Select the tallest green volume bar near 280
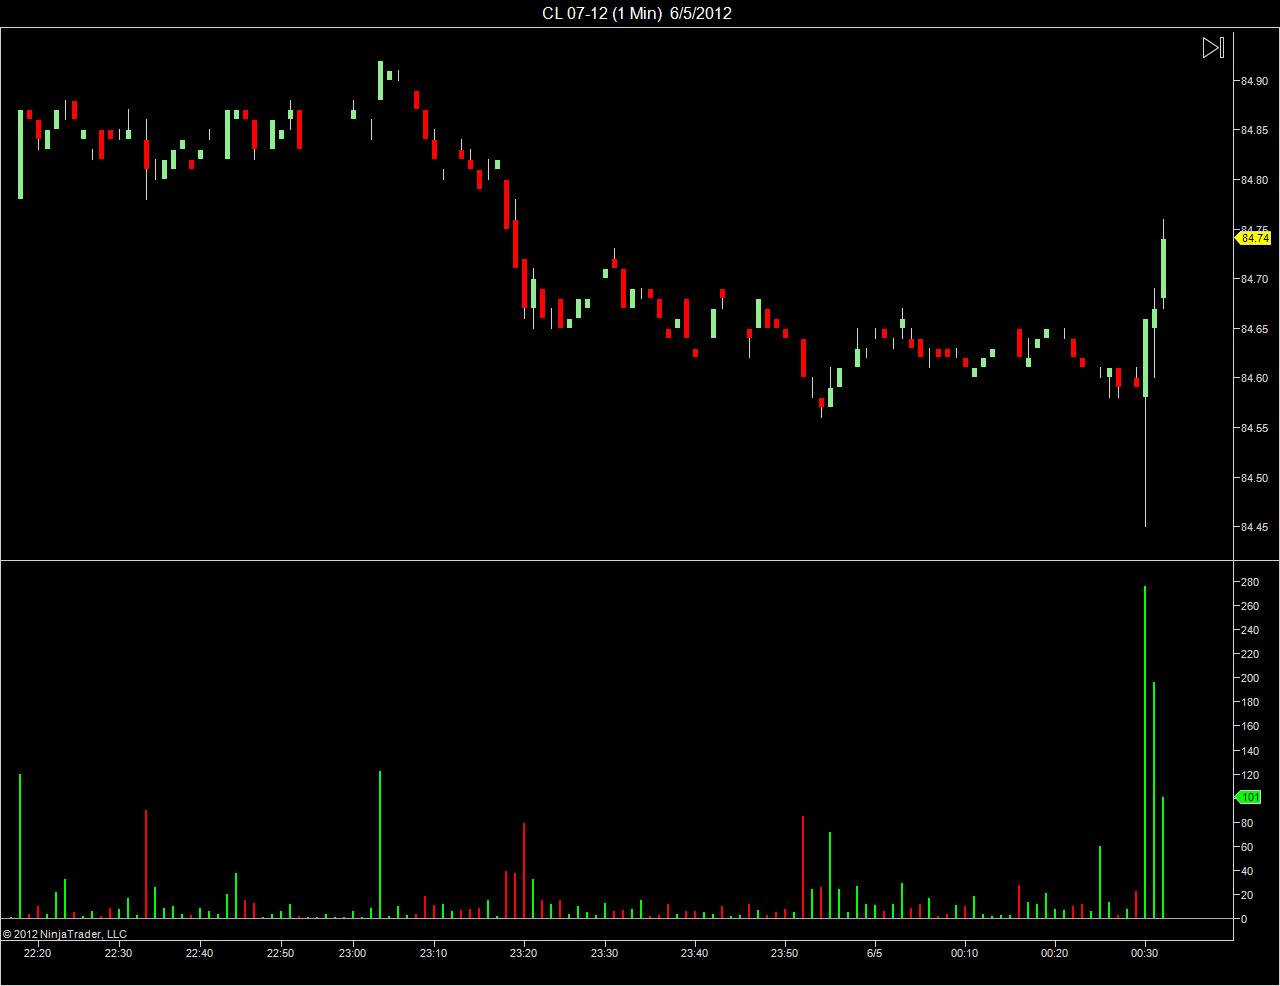The height and width of the screenshot is (986, 1280). (1145, 752)
